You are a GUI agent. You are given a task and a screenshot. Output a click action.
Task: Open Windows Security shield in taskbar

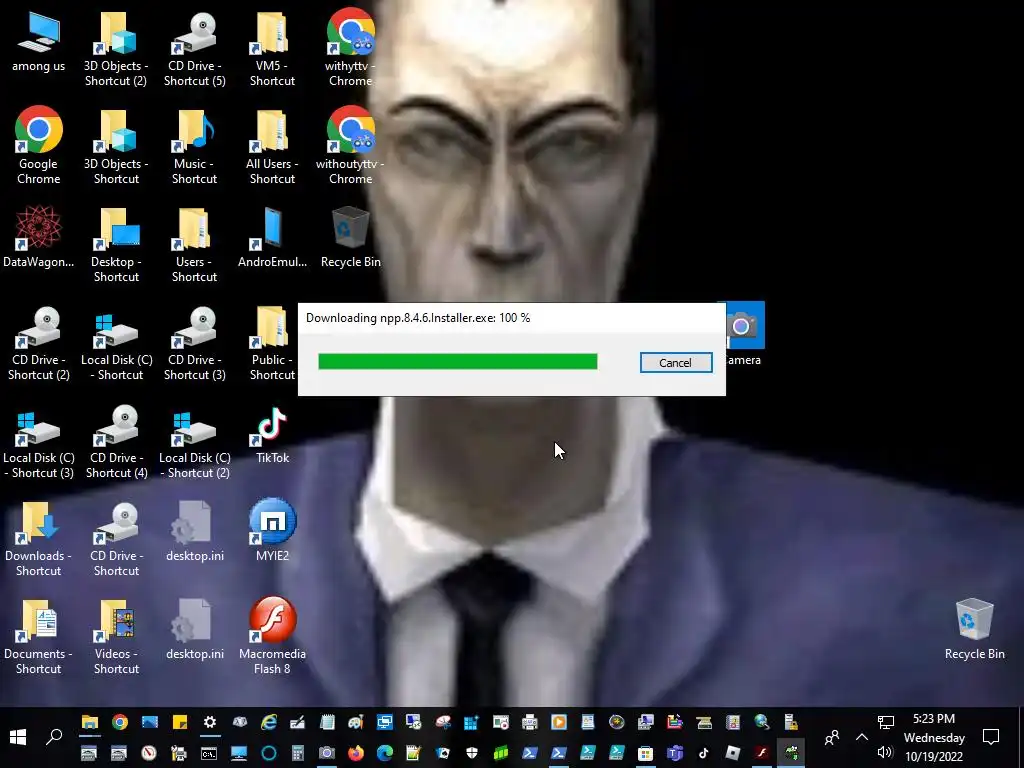pos(472,753)
